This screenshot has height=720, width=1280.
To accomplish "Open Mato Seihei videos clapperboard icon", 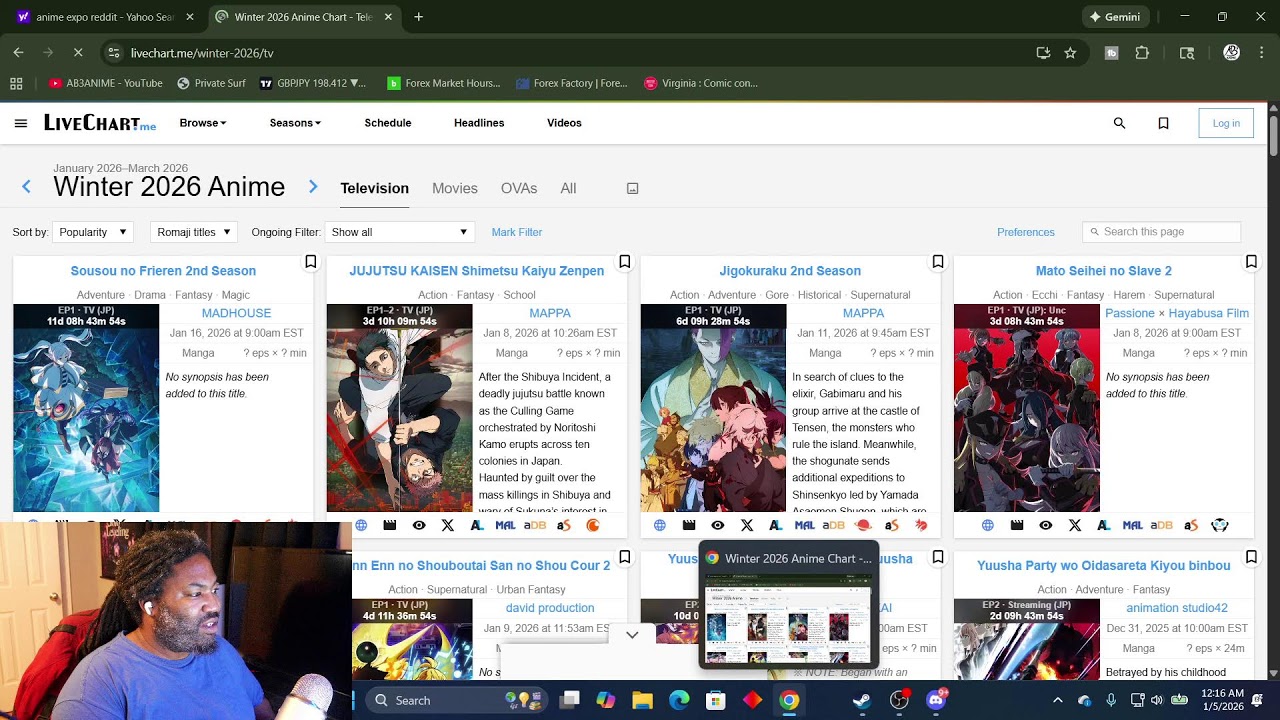I will coord(1017,525).
